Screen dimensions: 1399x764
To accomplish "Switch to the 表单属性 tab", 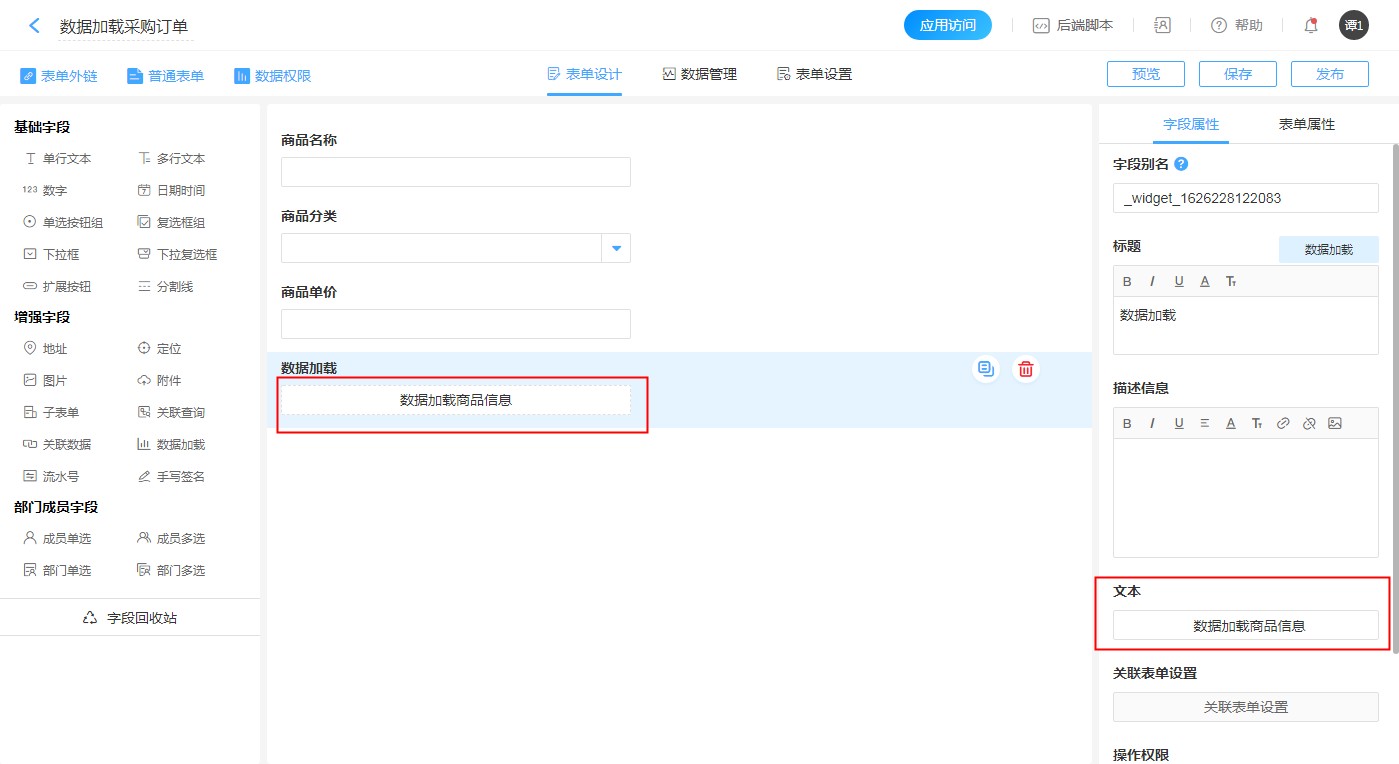I will pos(1306,124).
